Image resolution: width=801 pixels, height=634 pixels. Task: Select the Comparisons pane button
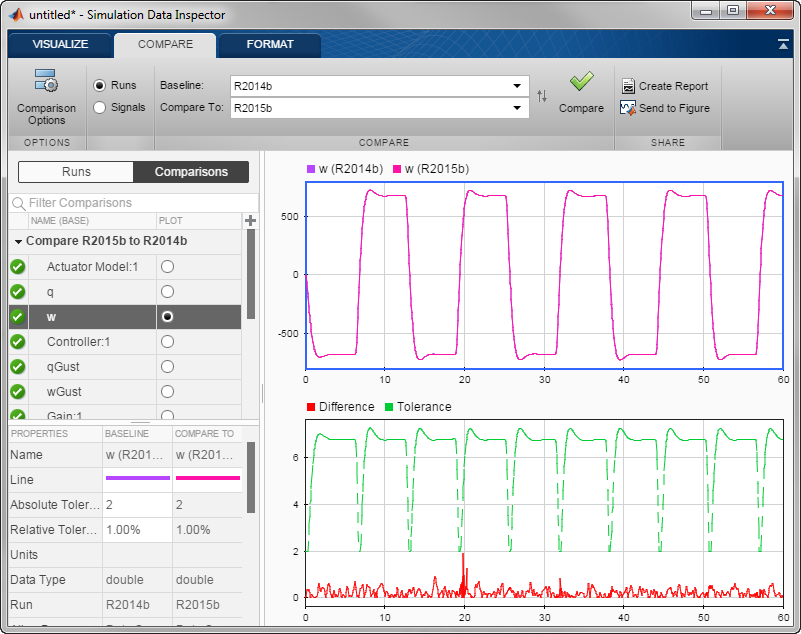(191, 172)
